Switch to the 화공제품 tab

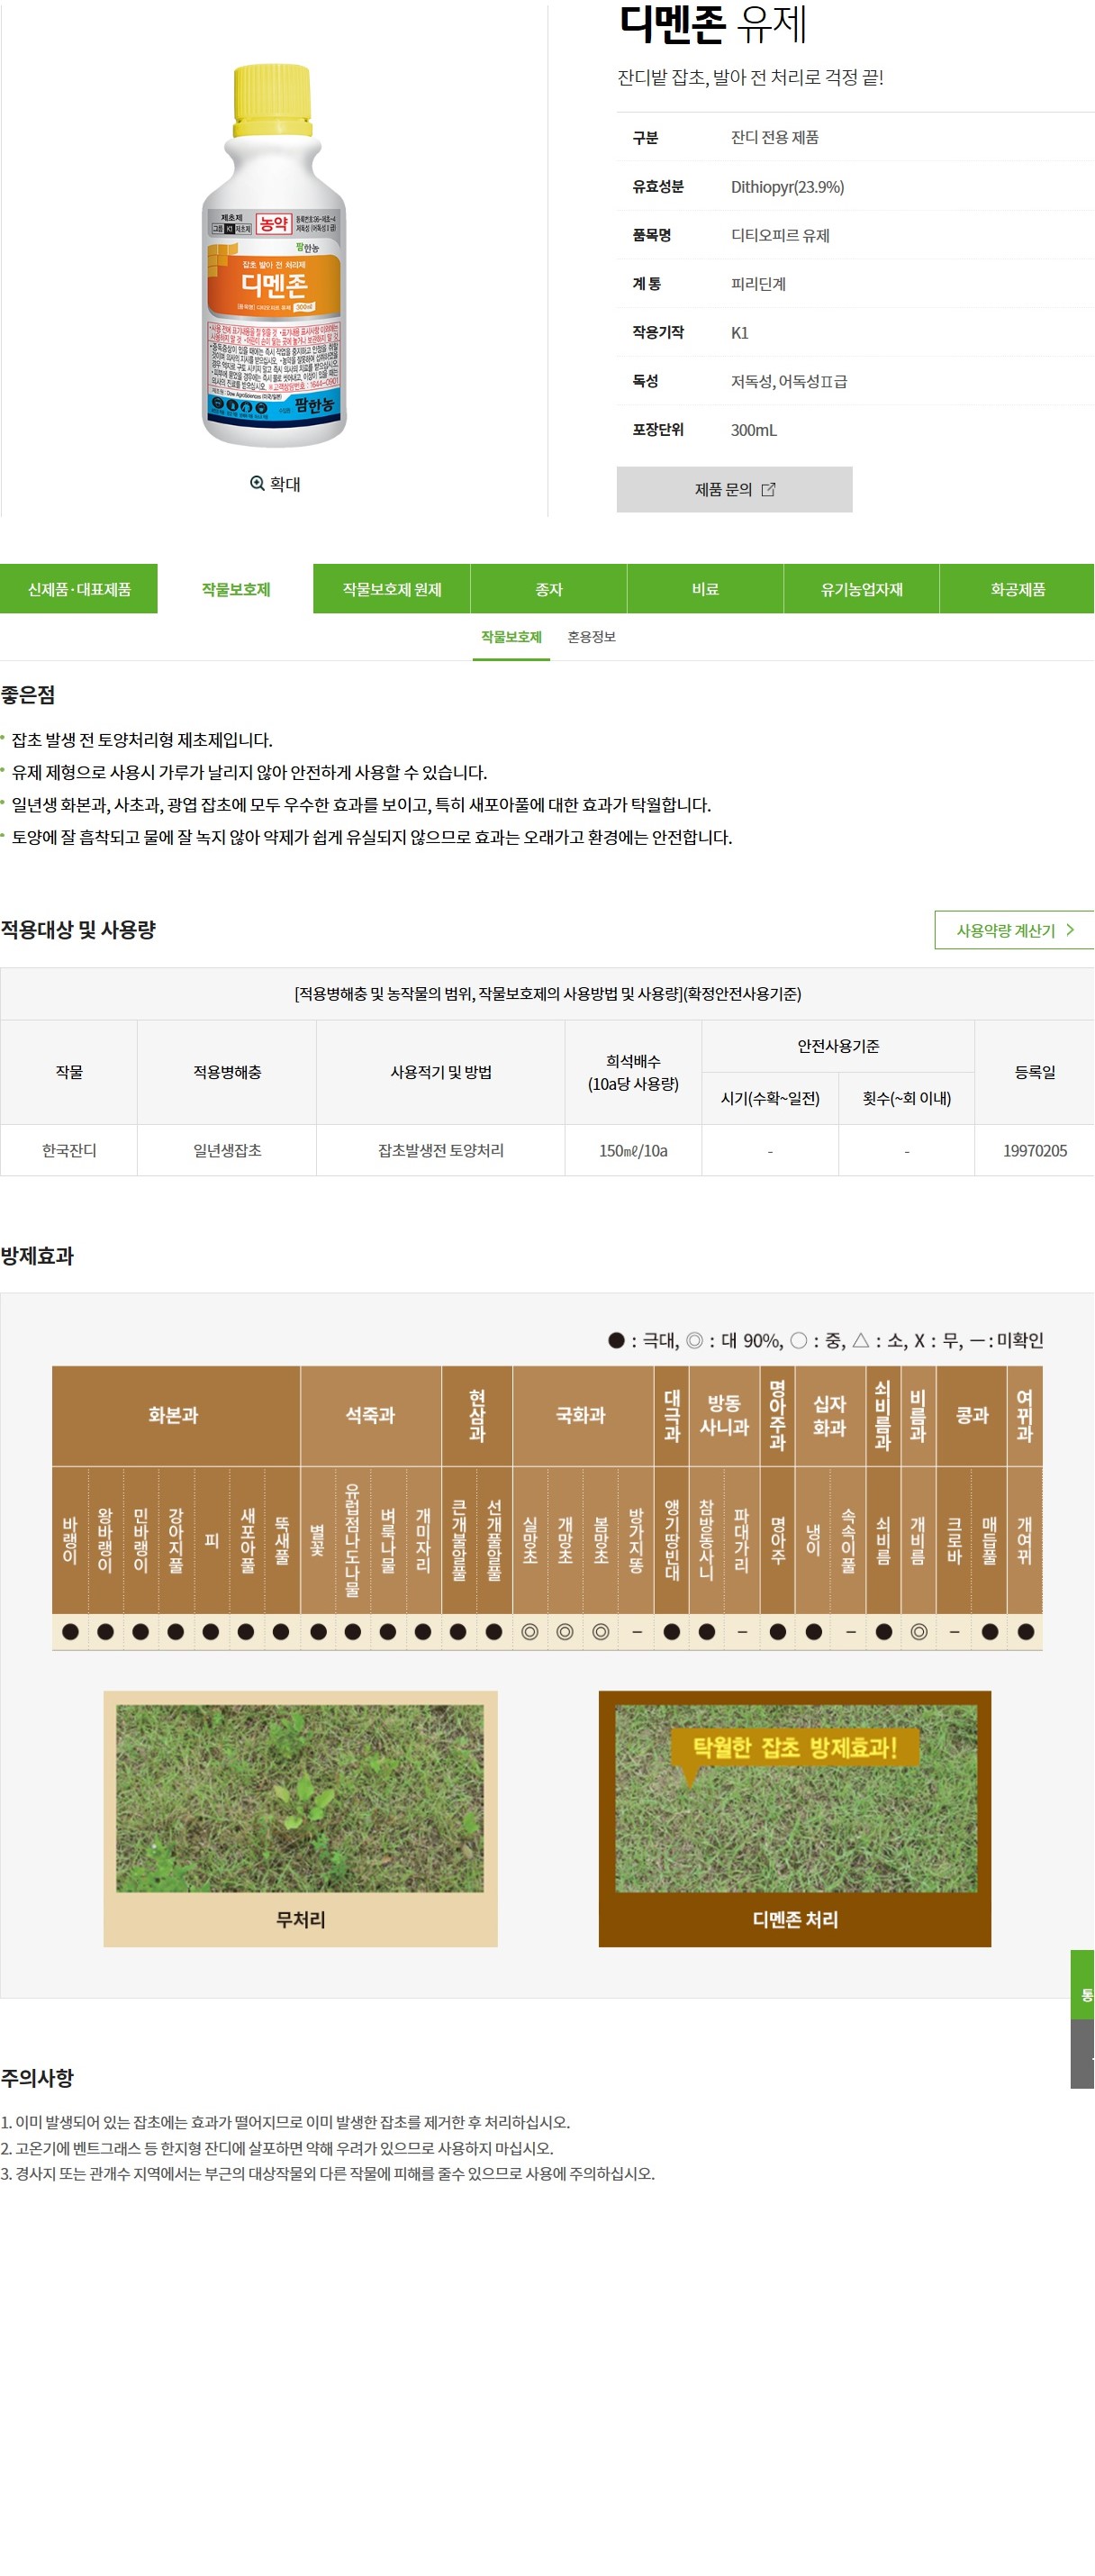1017,589
